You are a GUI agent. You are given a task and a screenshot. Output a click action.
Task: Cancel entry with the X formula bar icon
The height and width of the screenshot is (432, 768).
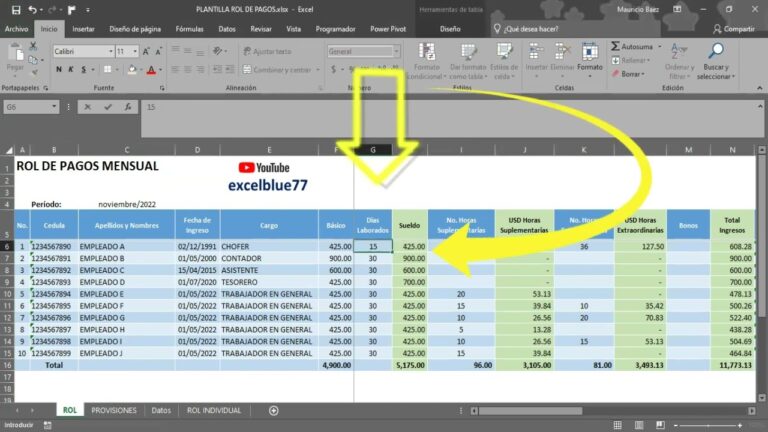point(87,107)
